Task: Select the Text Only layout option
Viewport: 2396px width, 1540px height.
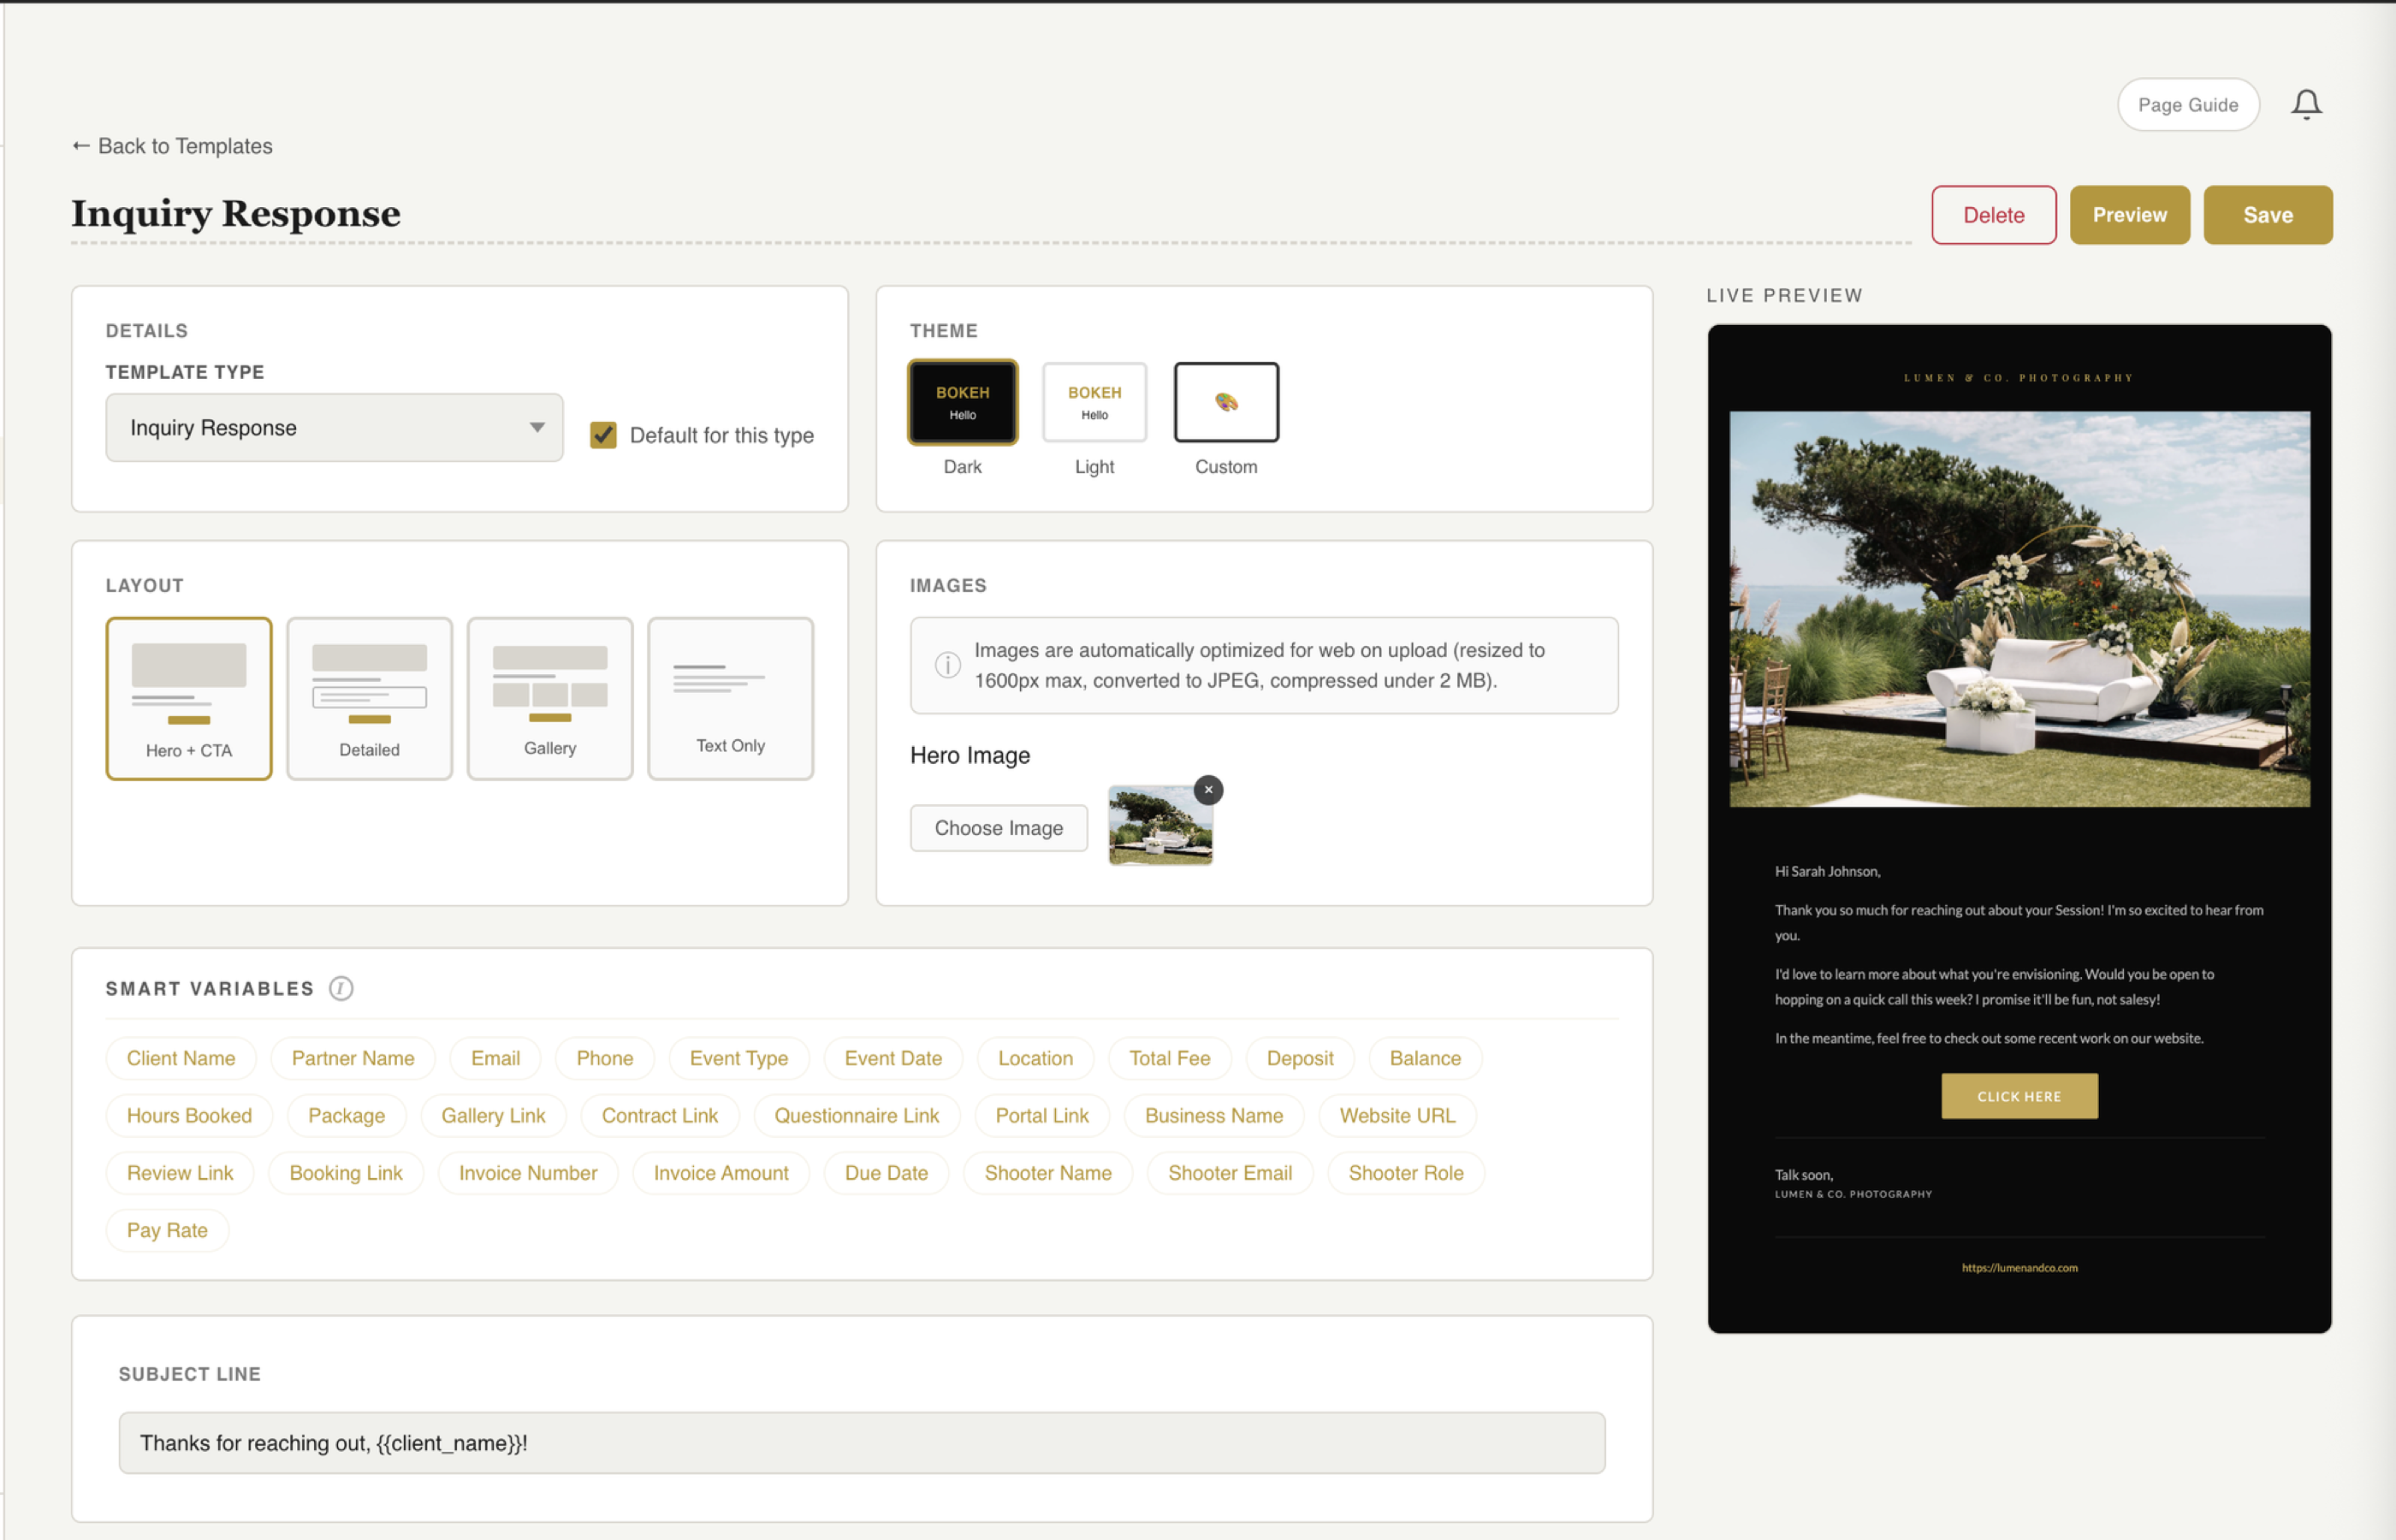Action: click(x=730, y=698)
